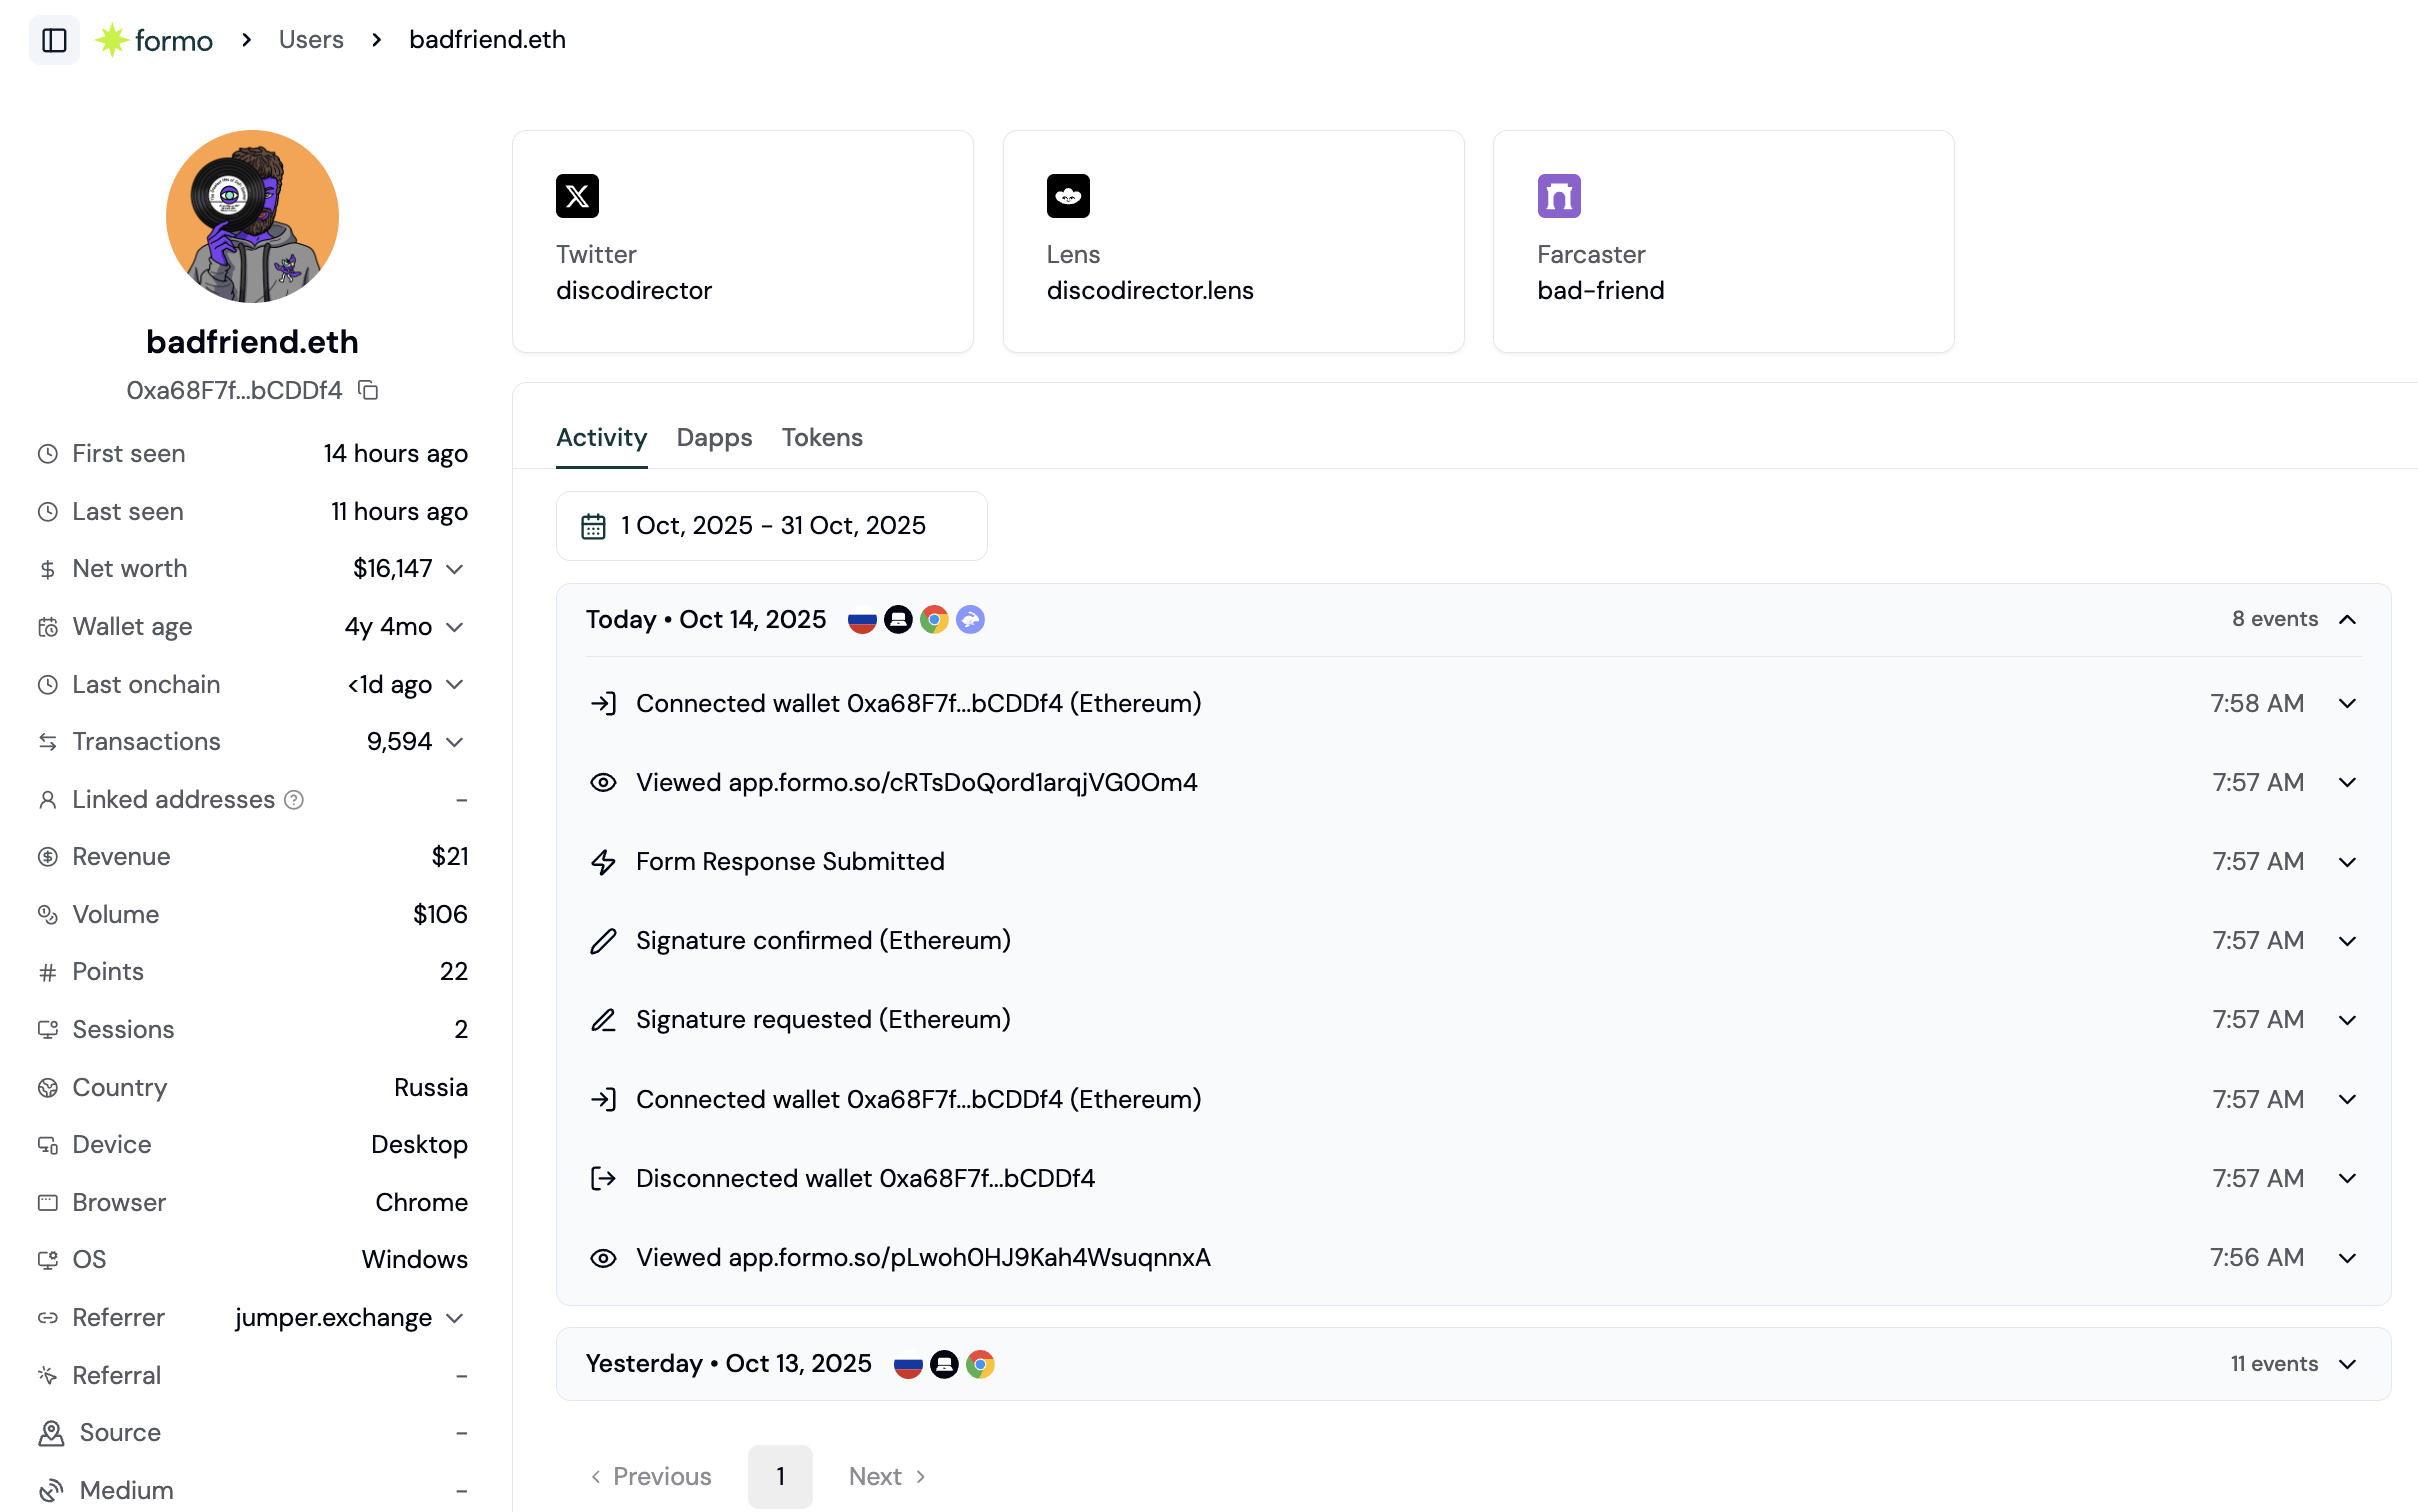Click the Lens profile icon
2418x1512 pixels.
pos(1067,196)
